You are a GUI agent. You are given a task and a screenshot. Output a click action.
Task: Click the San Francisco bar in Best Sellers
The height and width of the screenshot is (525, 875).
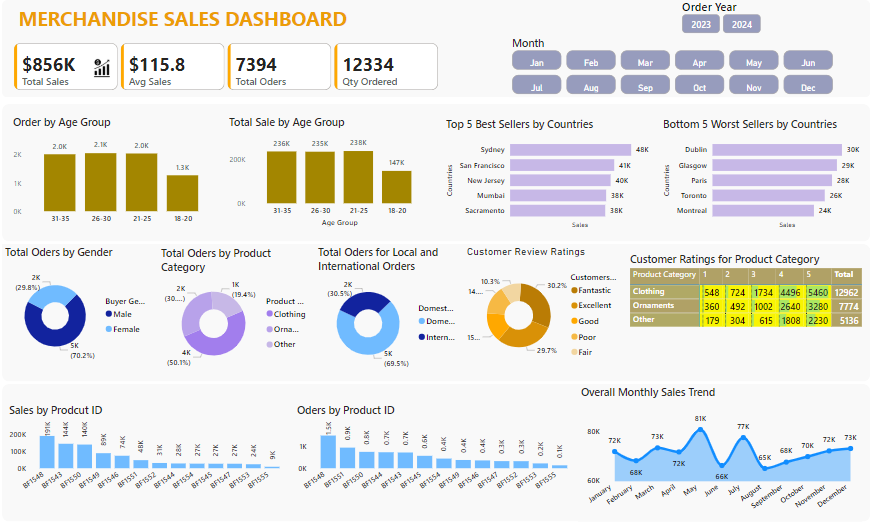click(x=562, y=165)
